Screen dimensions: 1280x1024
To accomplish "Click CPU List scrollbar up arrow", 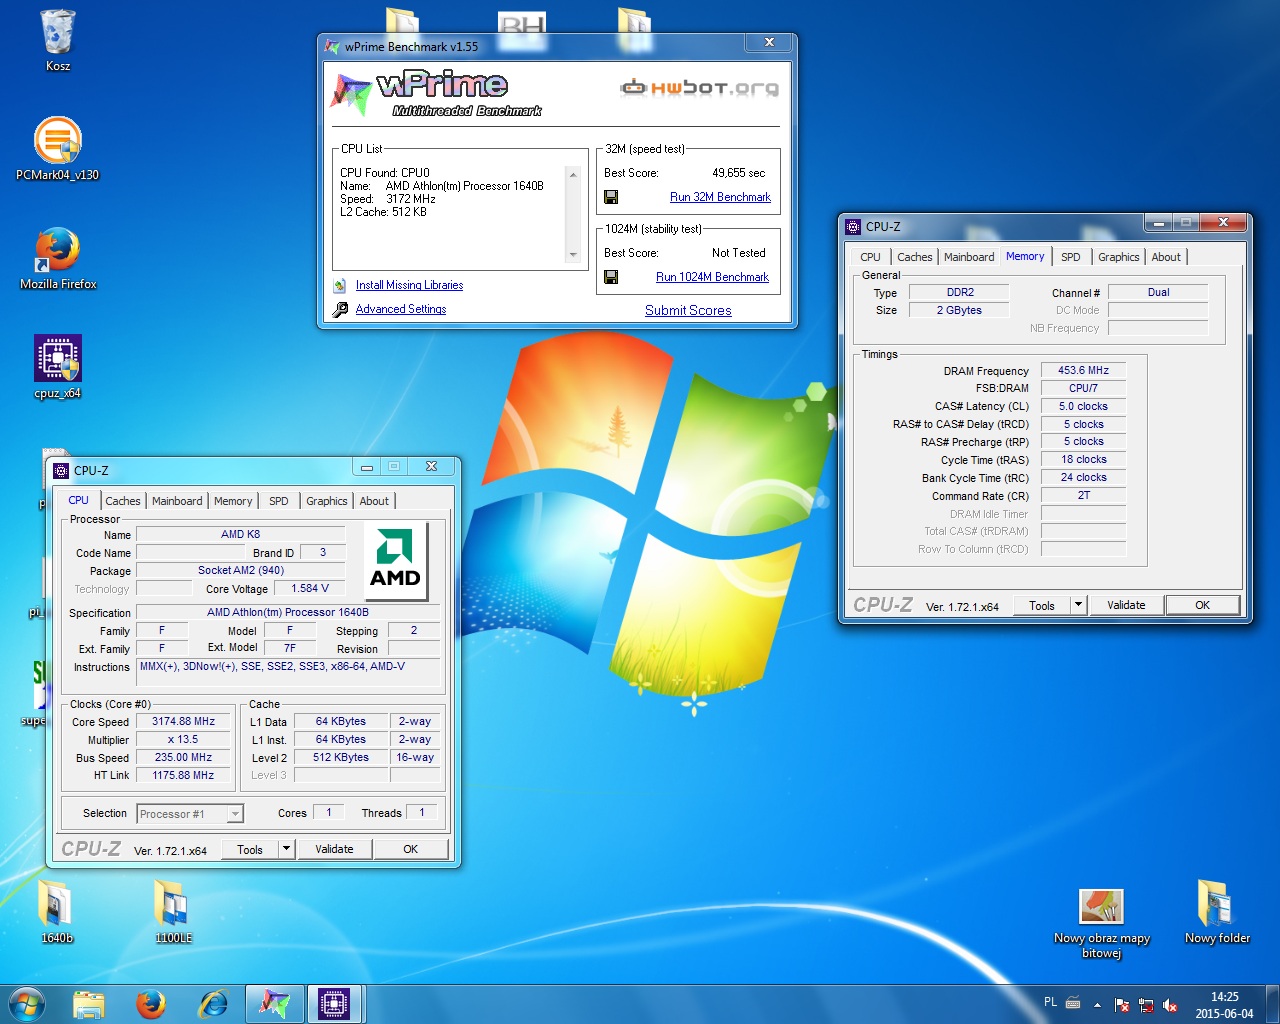I will click(573, 174).
